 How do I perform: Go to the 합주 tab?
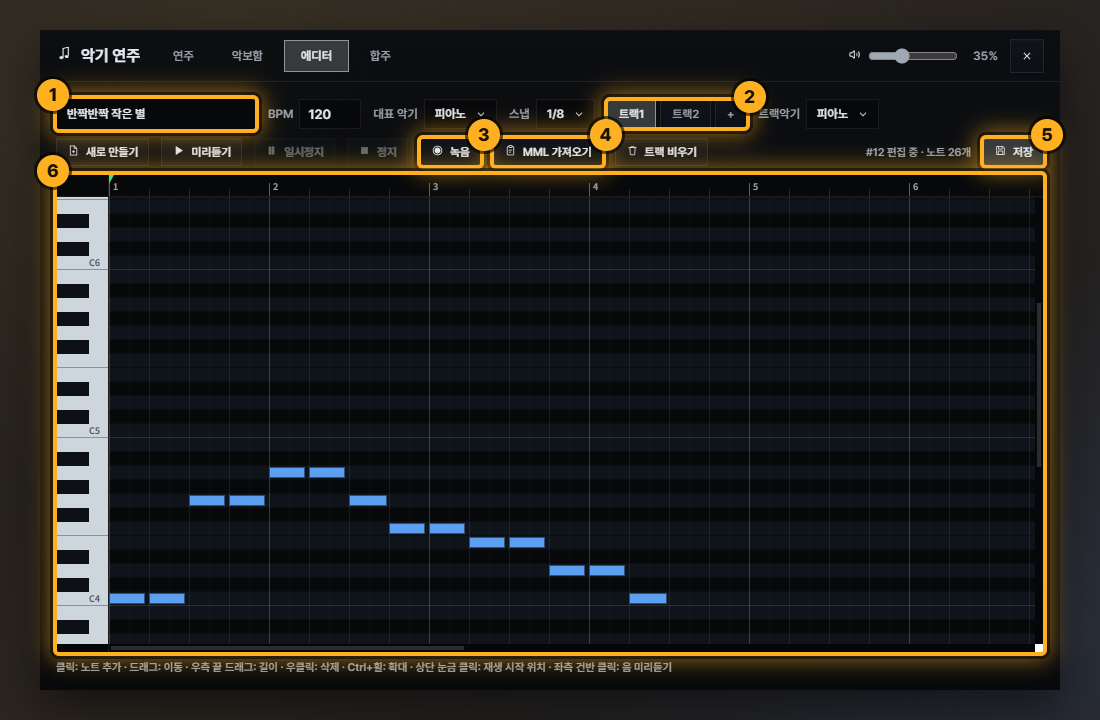[380, 56]
